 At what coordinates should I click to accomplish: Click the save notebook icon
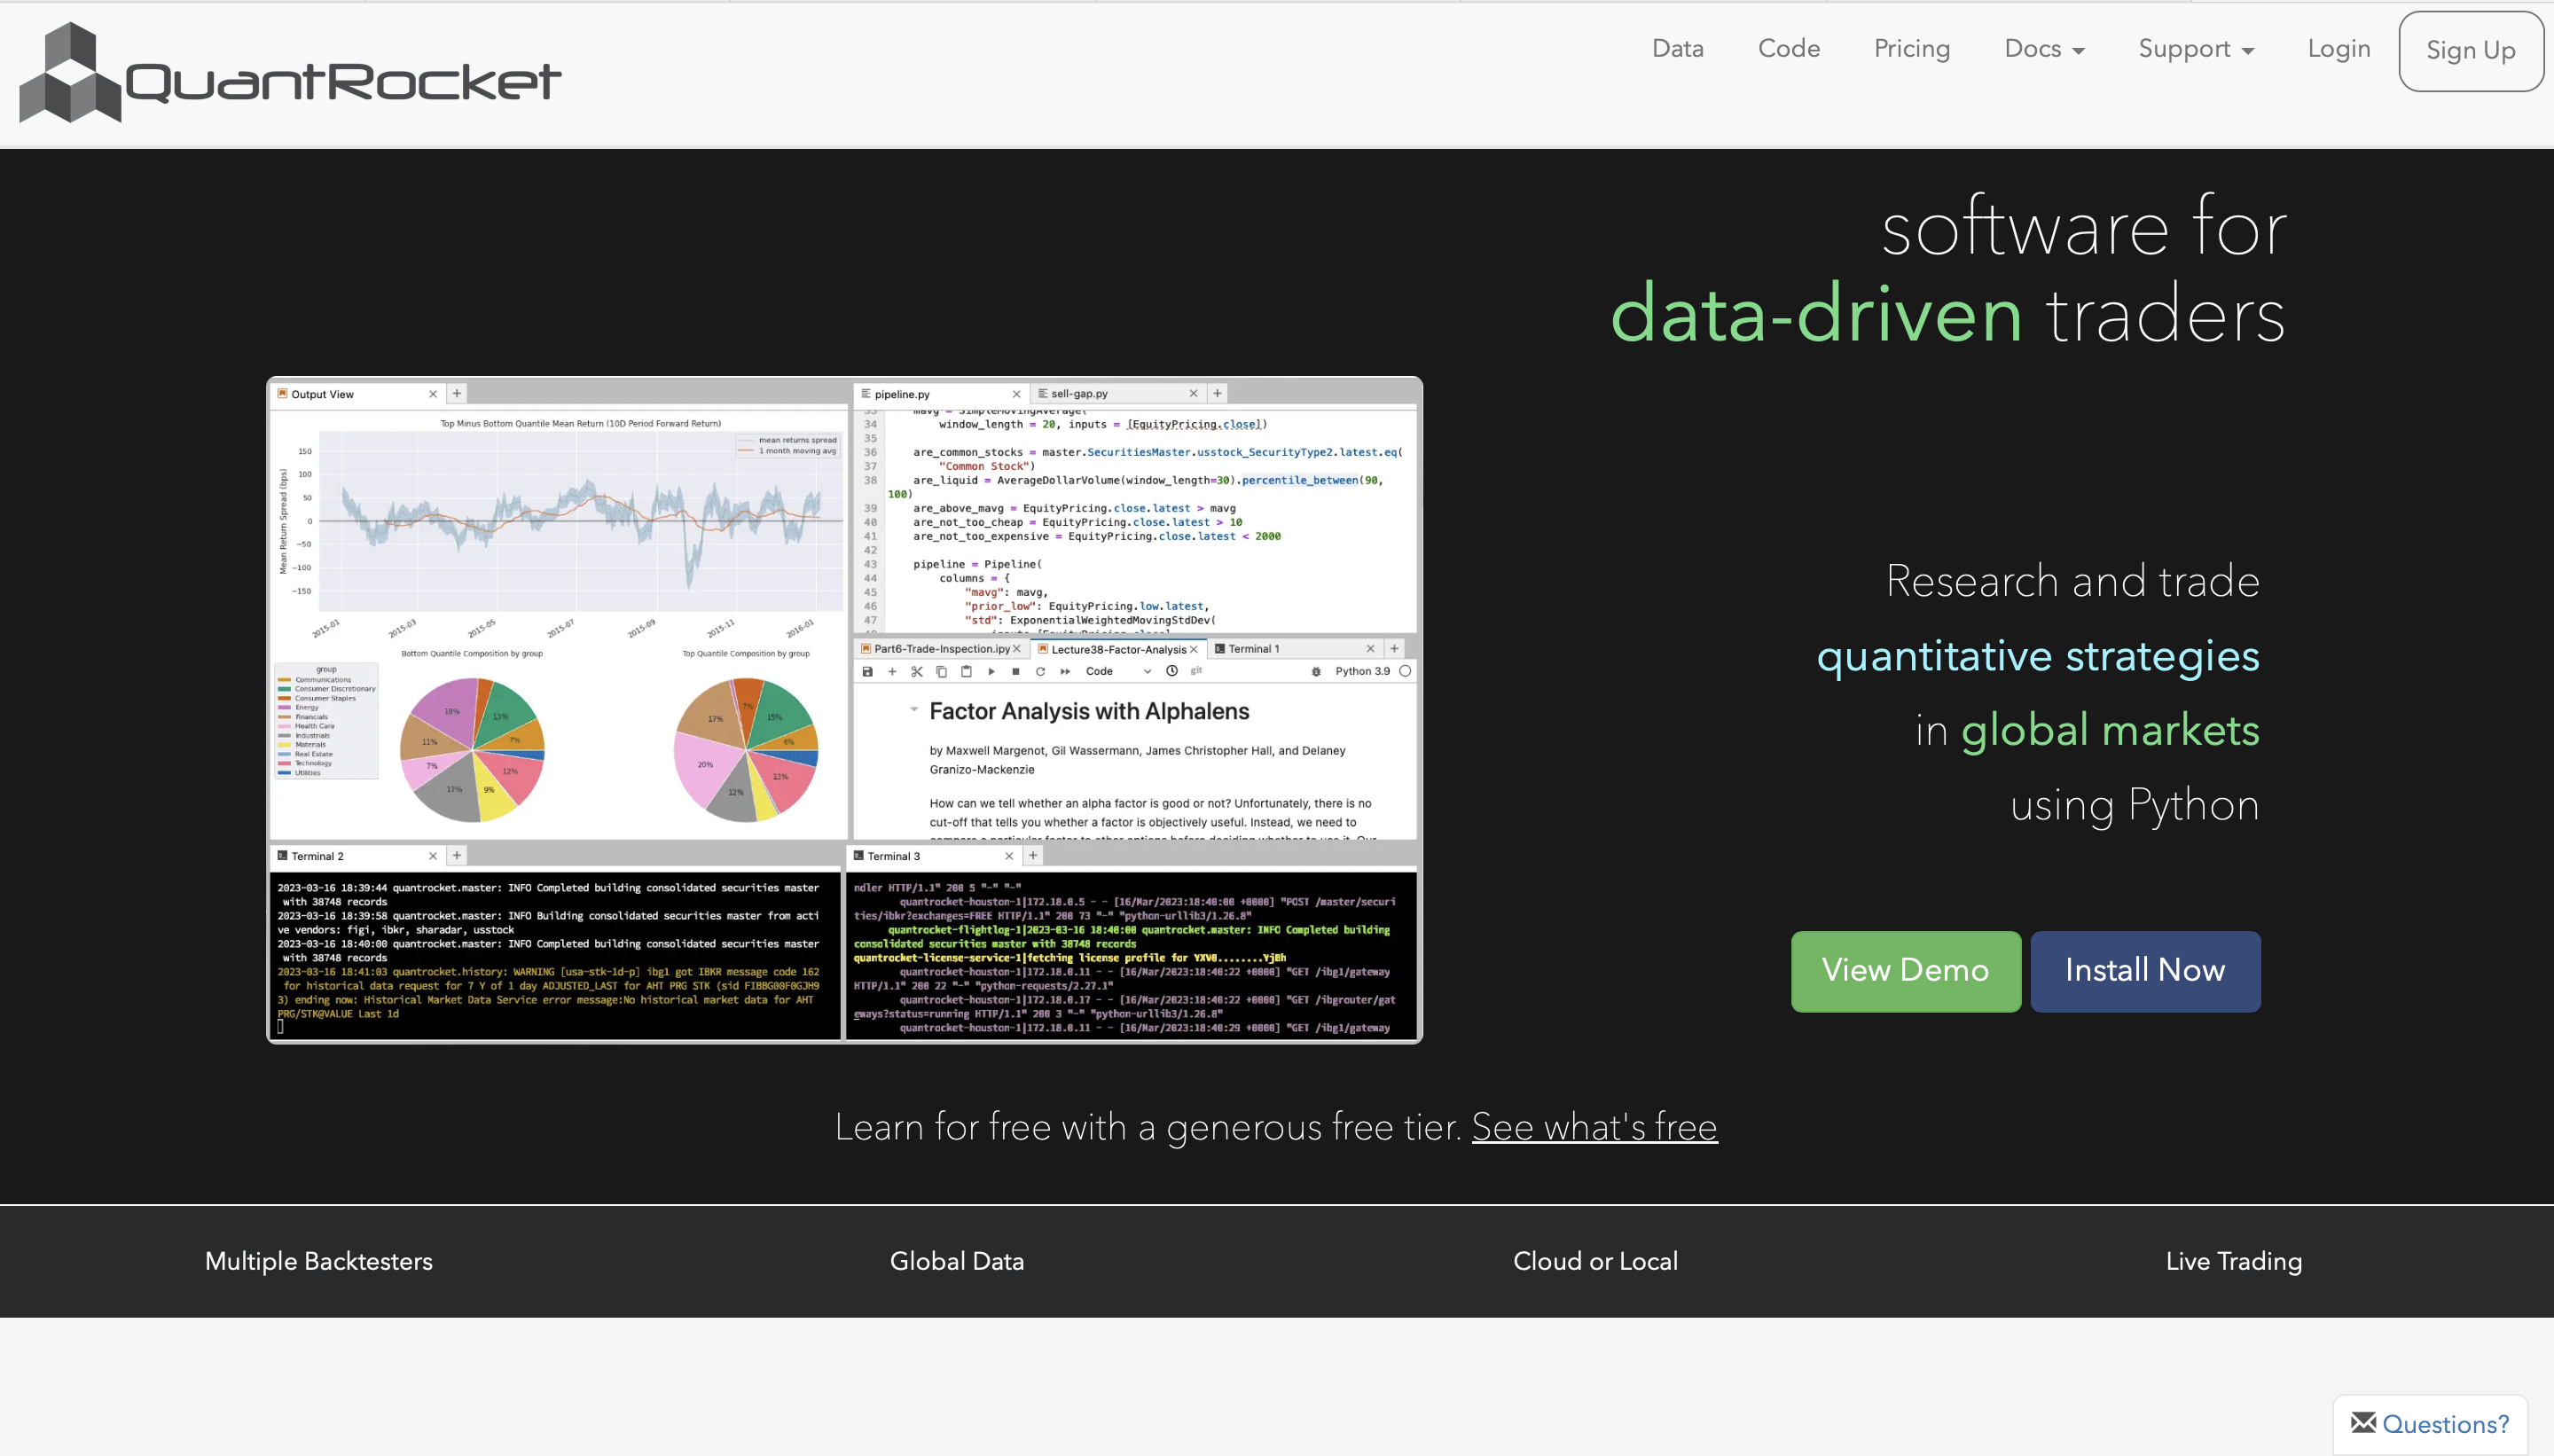tap(867, 671)
